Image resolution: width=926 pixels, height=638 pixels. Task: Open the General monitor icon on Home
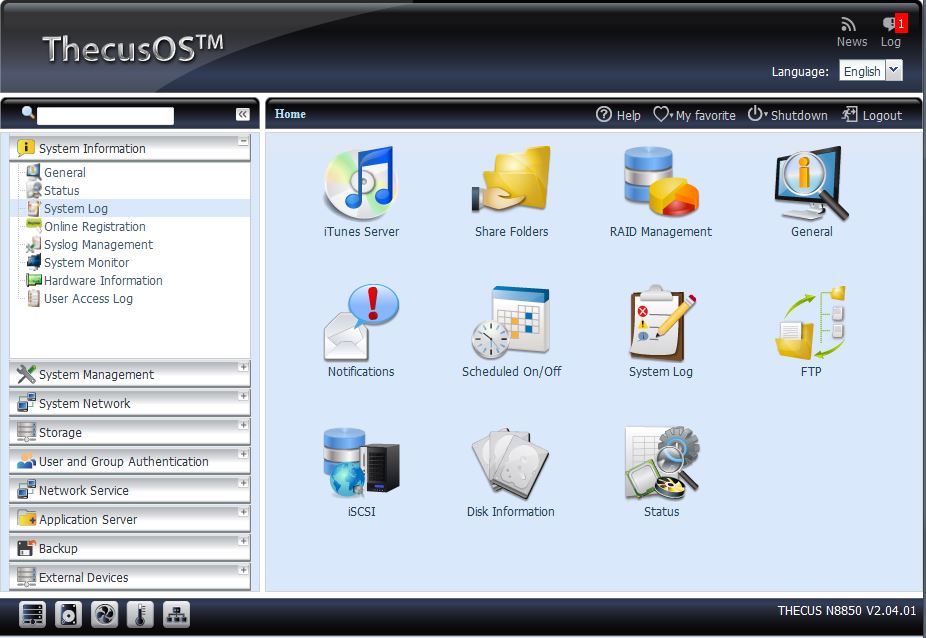[811, 183]
